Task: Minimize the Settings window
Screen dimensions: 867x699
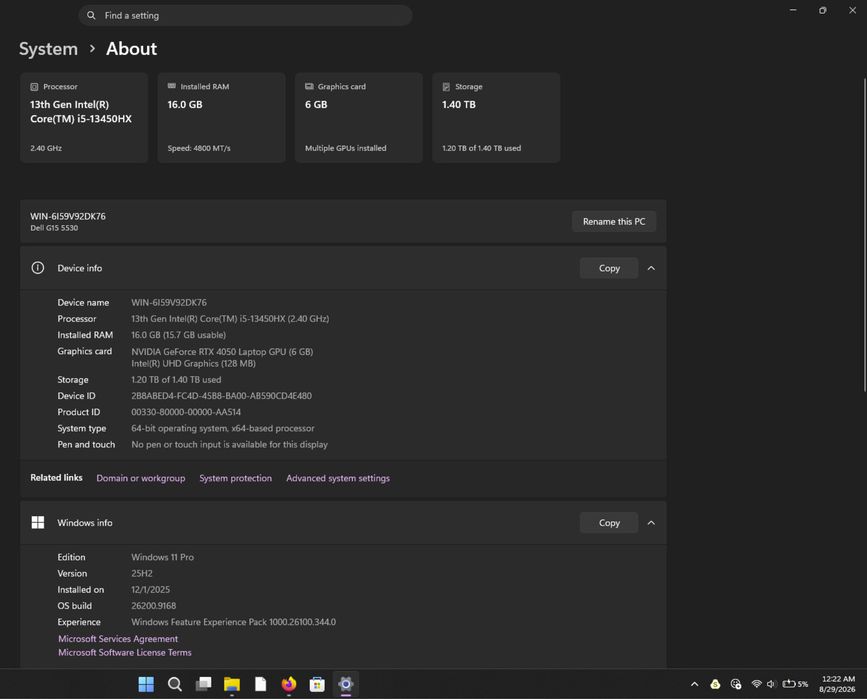Action: 793,10
